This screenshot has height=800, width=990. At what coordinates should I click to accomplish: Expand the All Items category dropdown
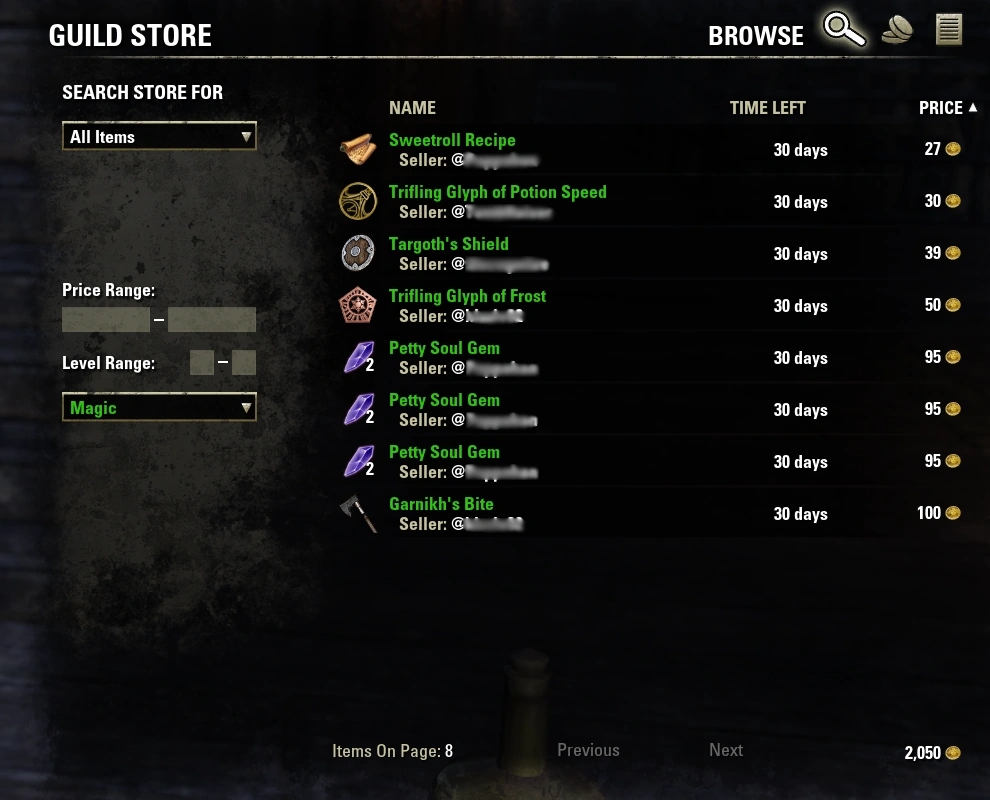tap(159, 136)
